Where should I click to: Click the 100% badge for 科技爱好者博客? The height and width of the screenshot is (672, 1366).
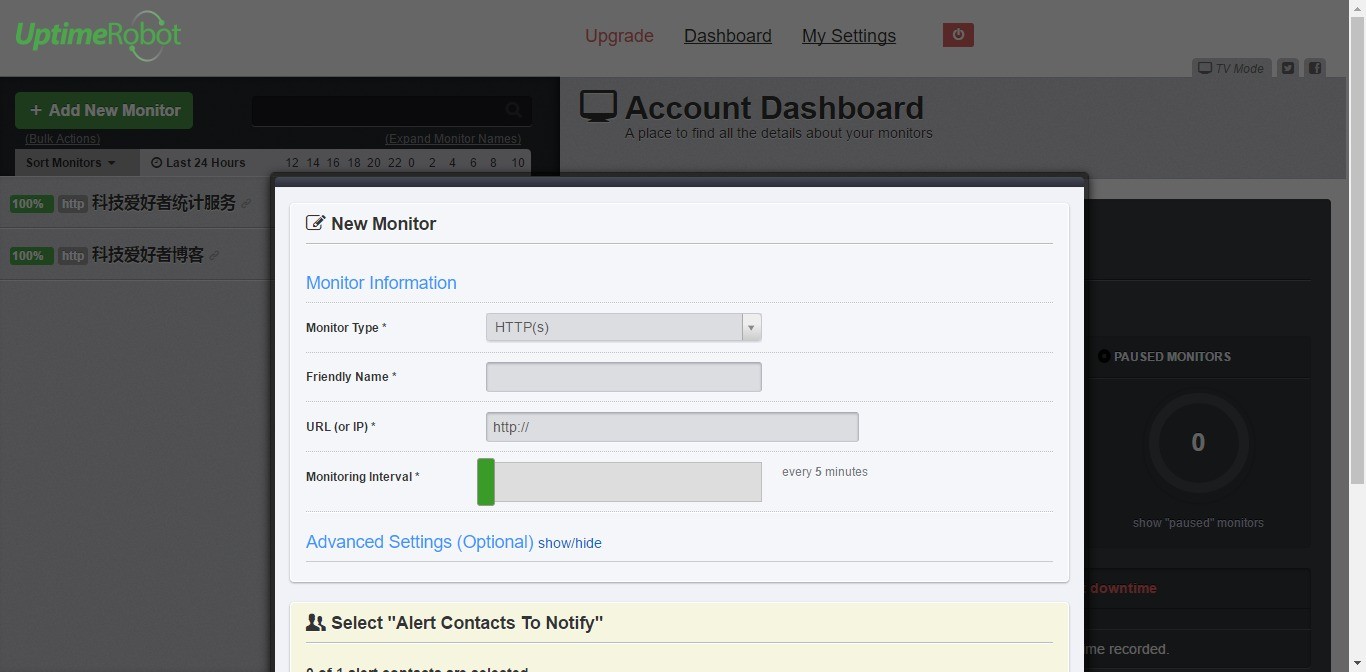[31, 256]
